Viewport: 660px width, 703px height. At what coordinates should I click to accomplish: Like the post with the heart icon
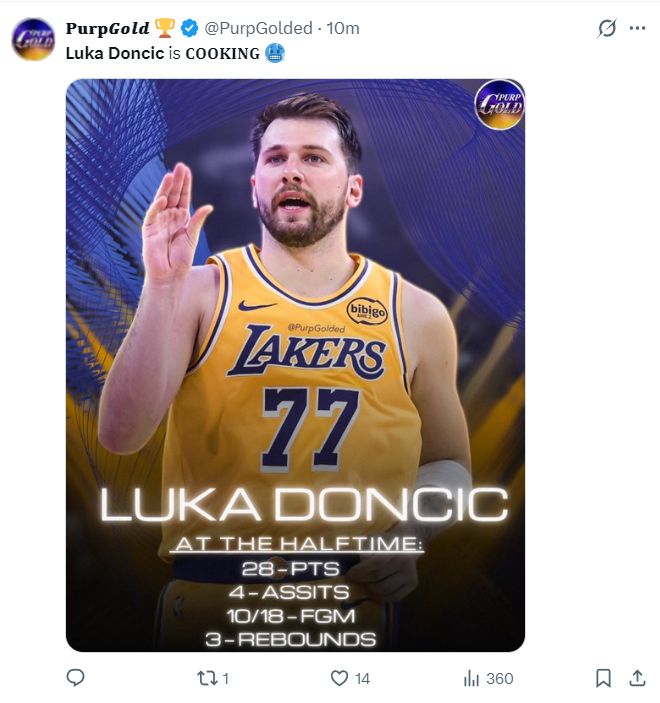(x=340, y=678)
